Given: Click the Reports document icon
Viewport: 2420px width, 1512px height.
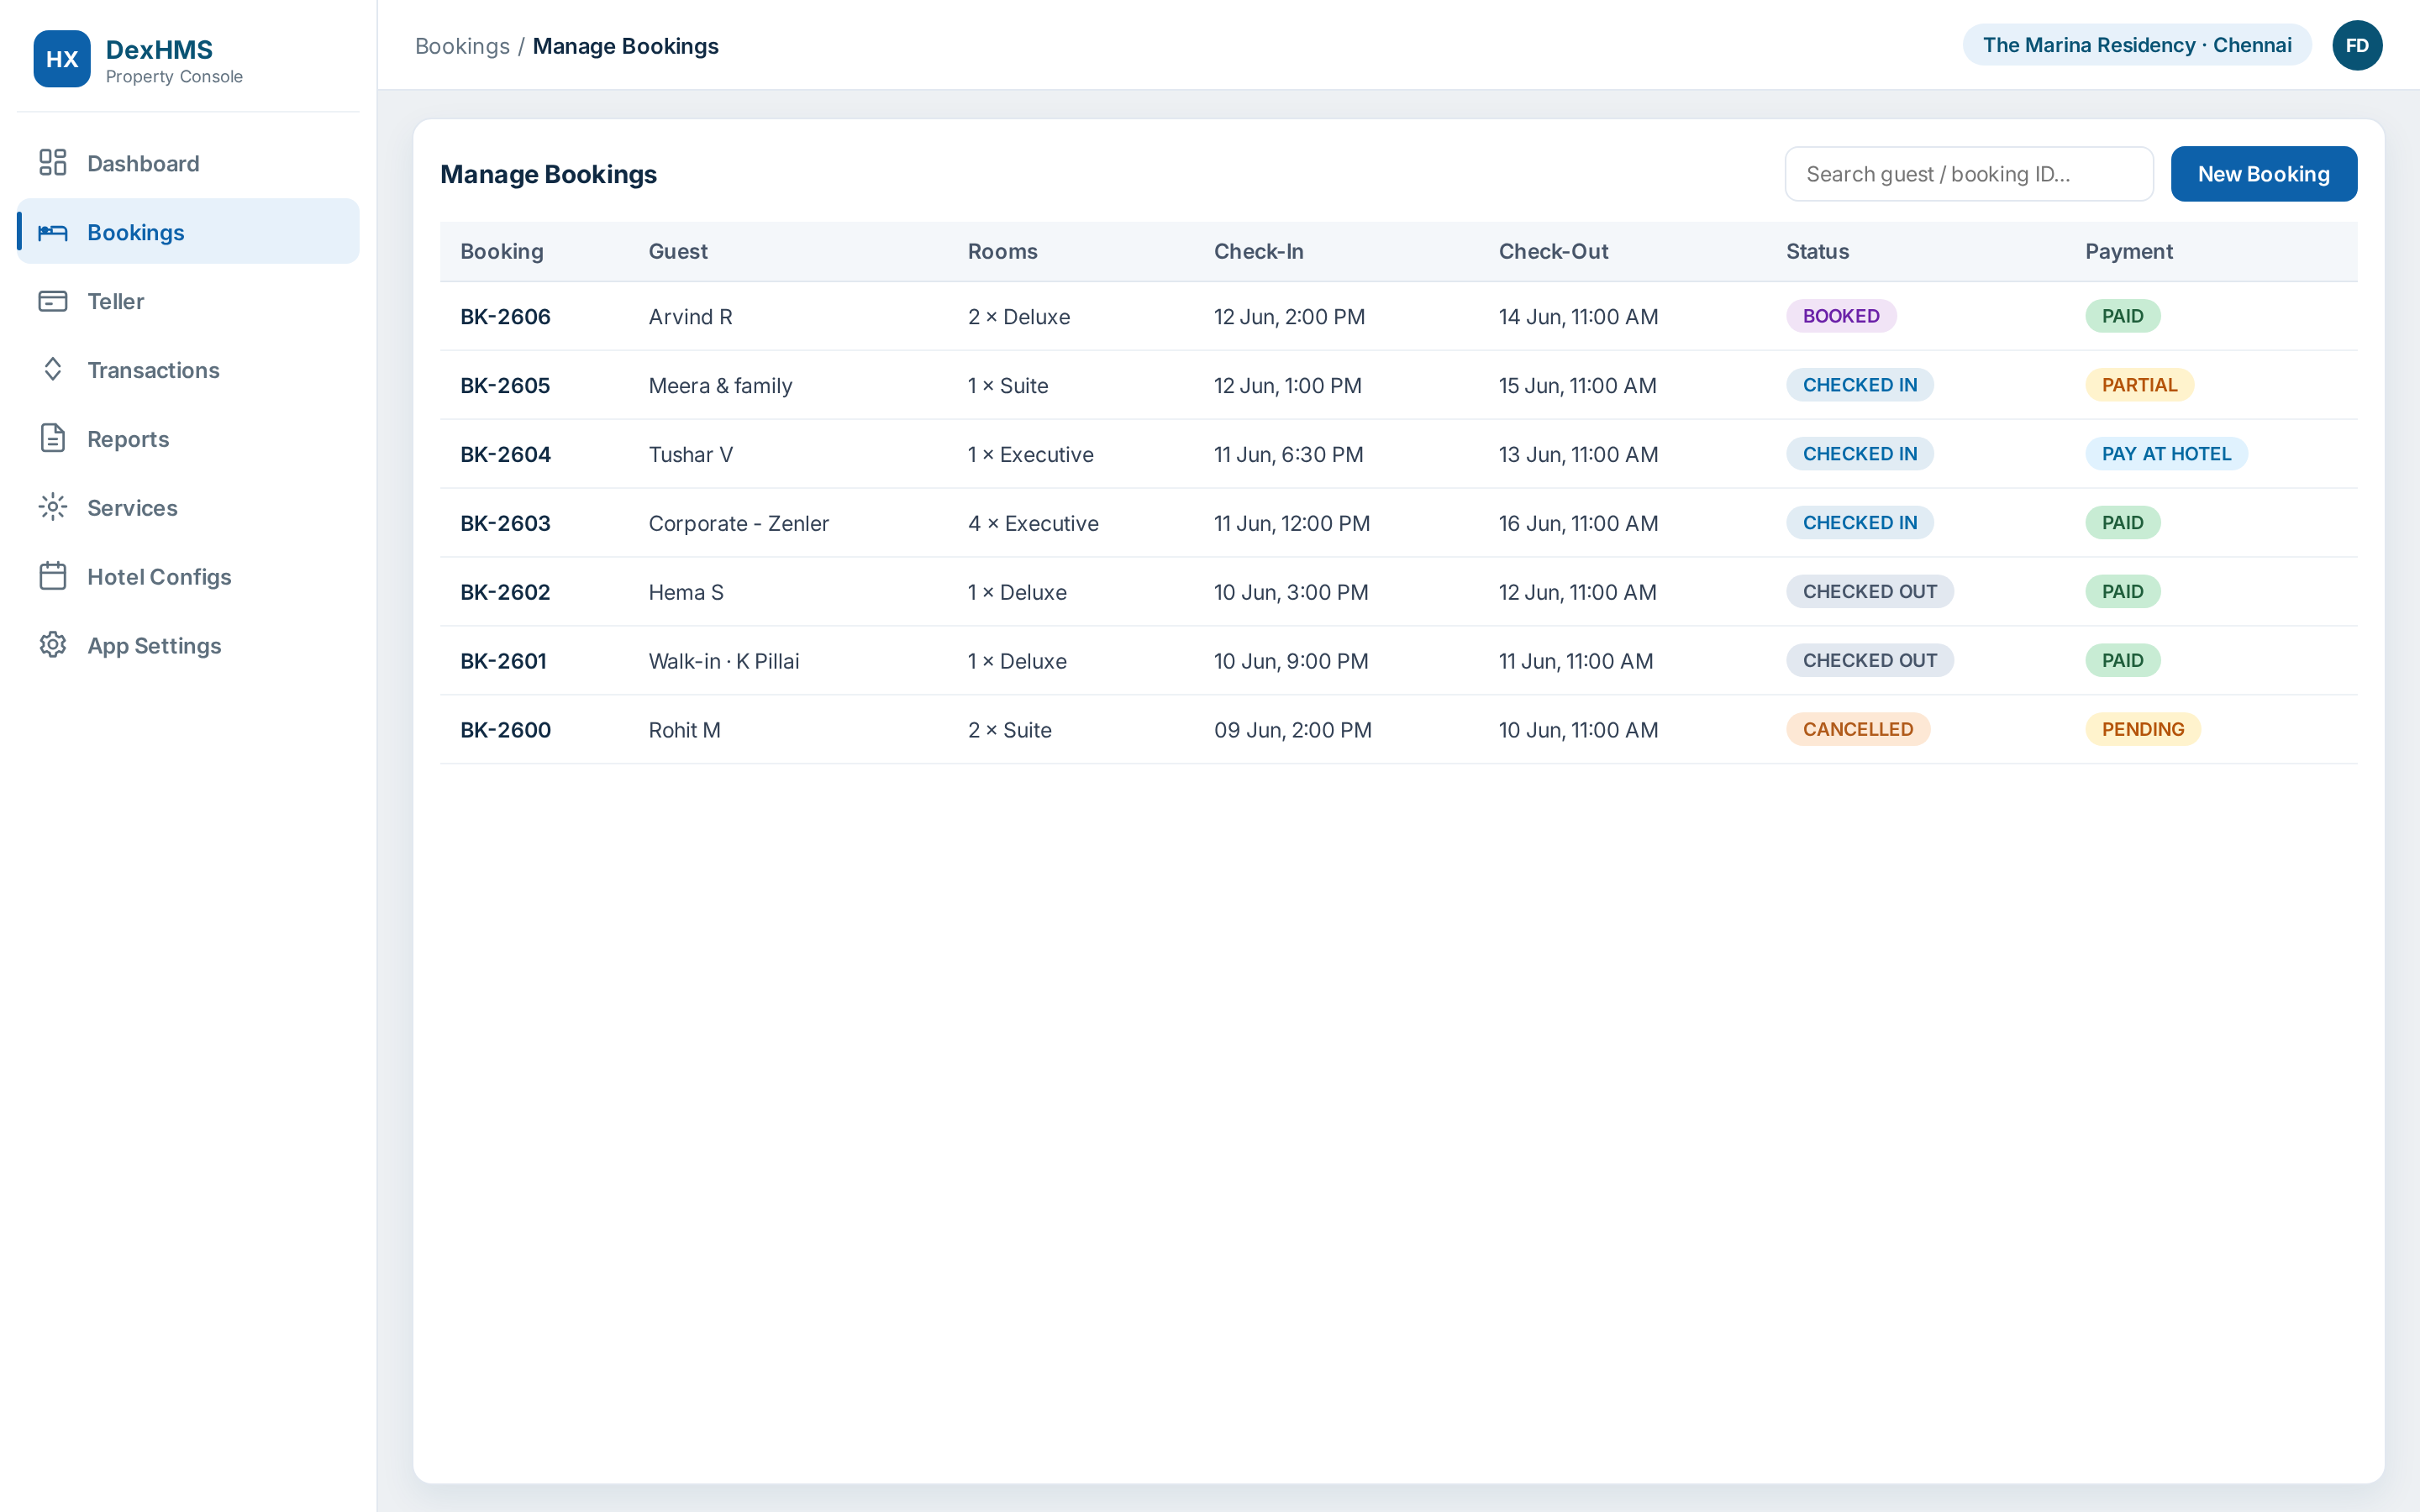Looking at the screenshot, I should [x=53, y=438].
